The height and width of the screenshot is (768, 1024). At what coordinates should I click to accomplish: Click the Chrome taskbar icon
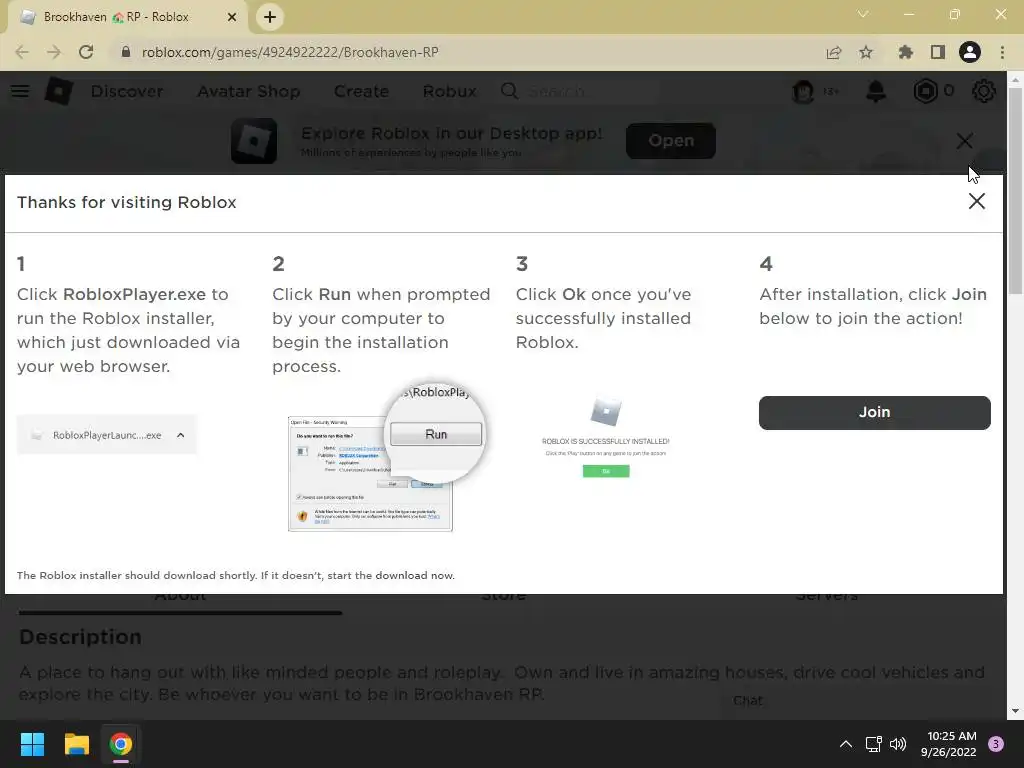coord(121,744)
